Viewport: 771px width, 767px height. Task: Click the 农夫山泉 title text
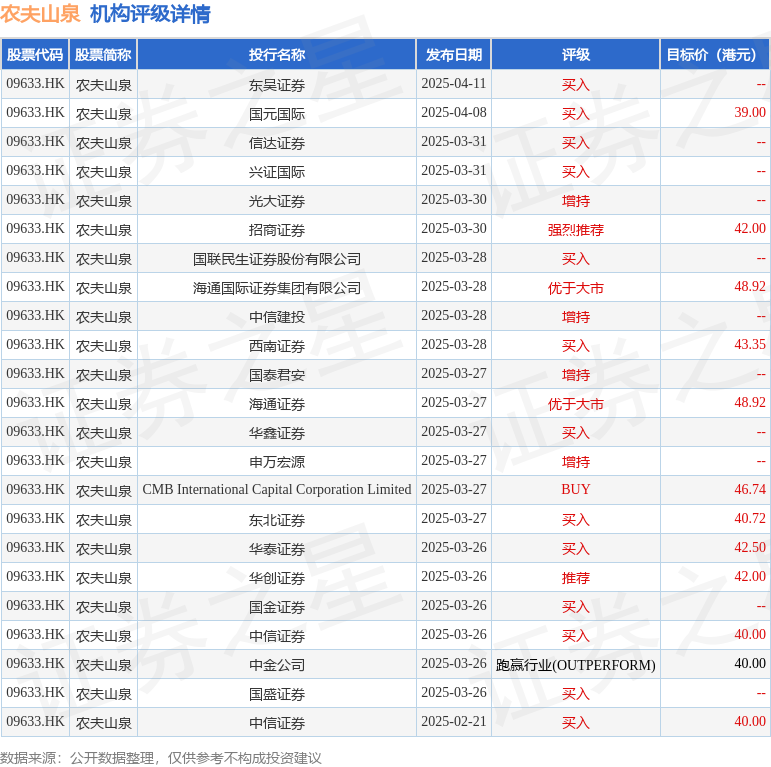coord(40,14)
